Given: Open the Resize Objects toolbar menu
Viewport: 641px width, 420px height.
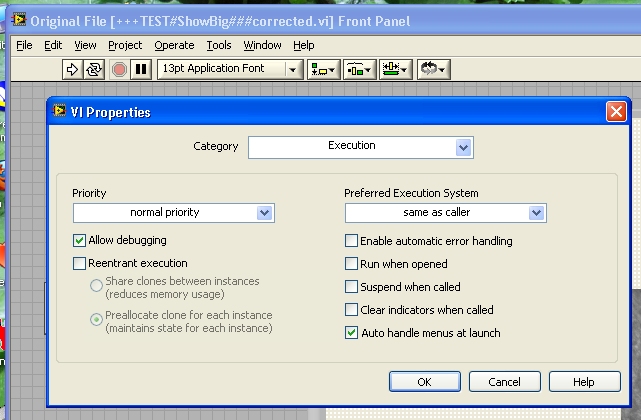Looking at the screenshot, I should [395, 69].
